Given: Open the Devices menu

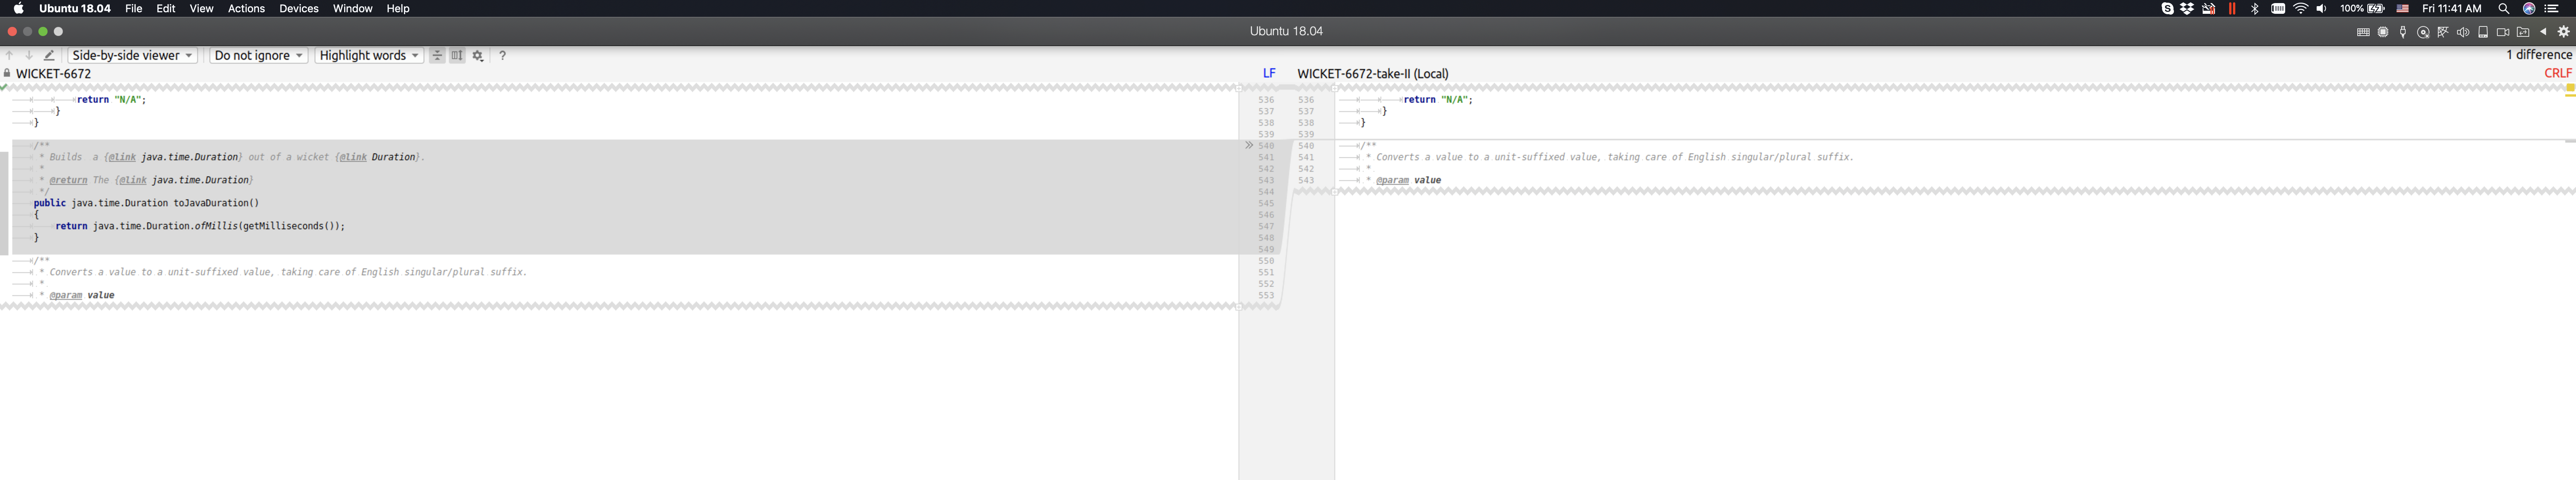Looking at the screenshot, I should click(x=298, y=9).
